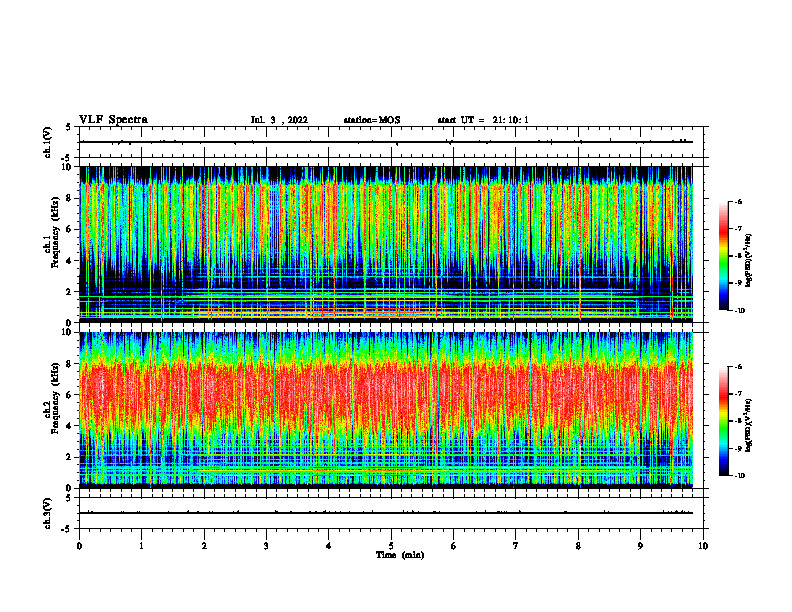The image size is (792, 612).
Task: Click the "-5" tick label on the ch.3(V) axis
Action: pyautogui.click(x=68, y=529)
